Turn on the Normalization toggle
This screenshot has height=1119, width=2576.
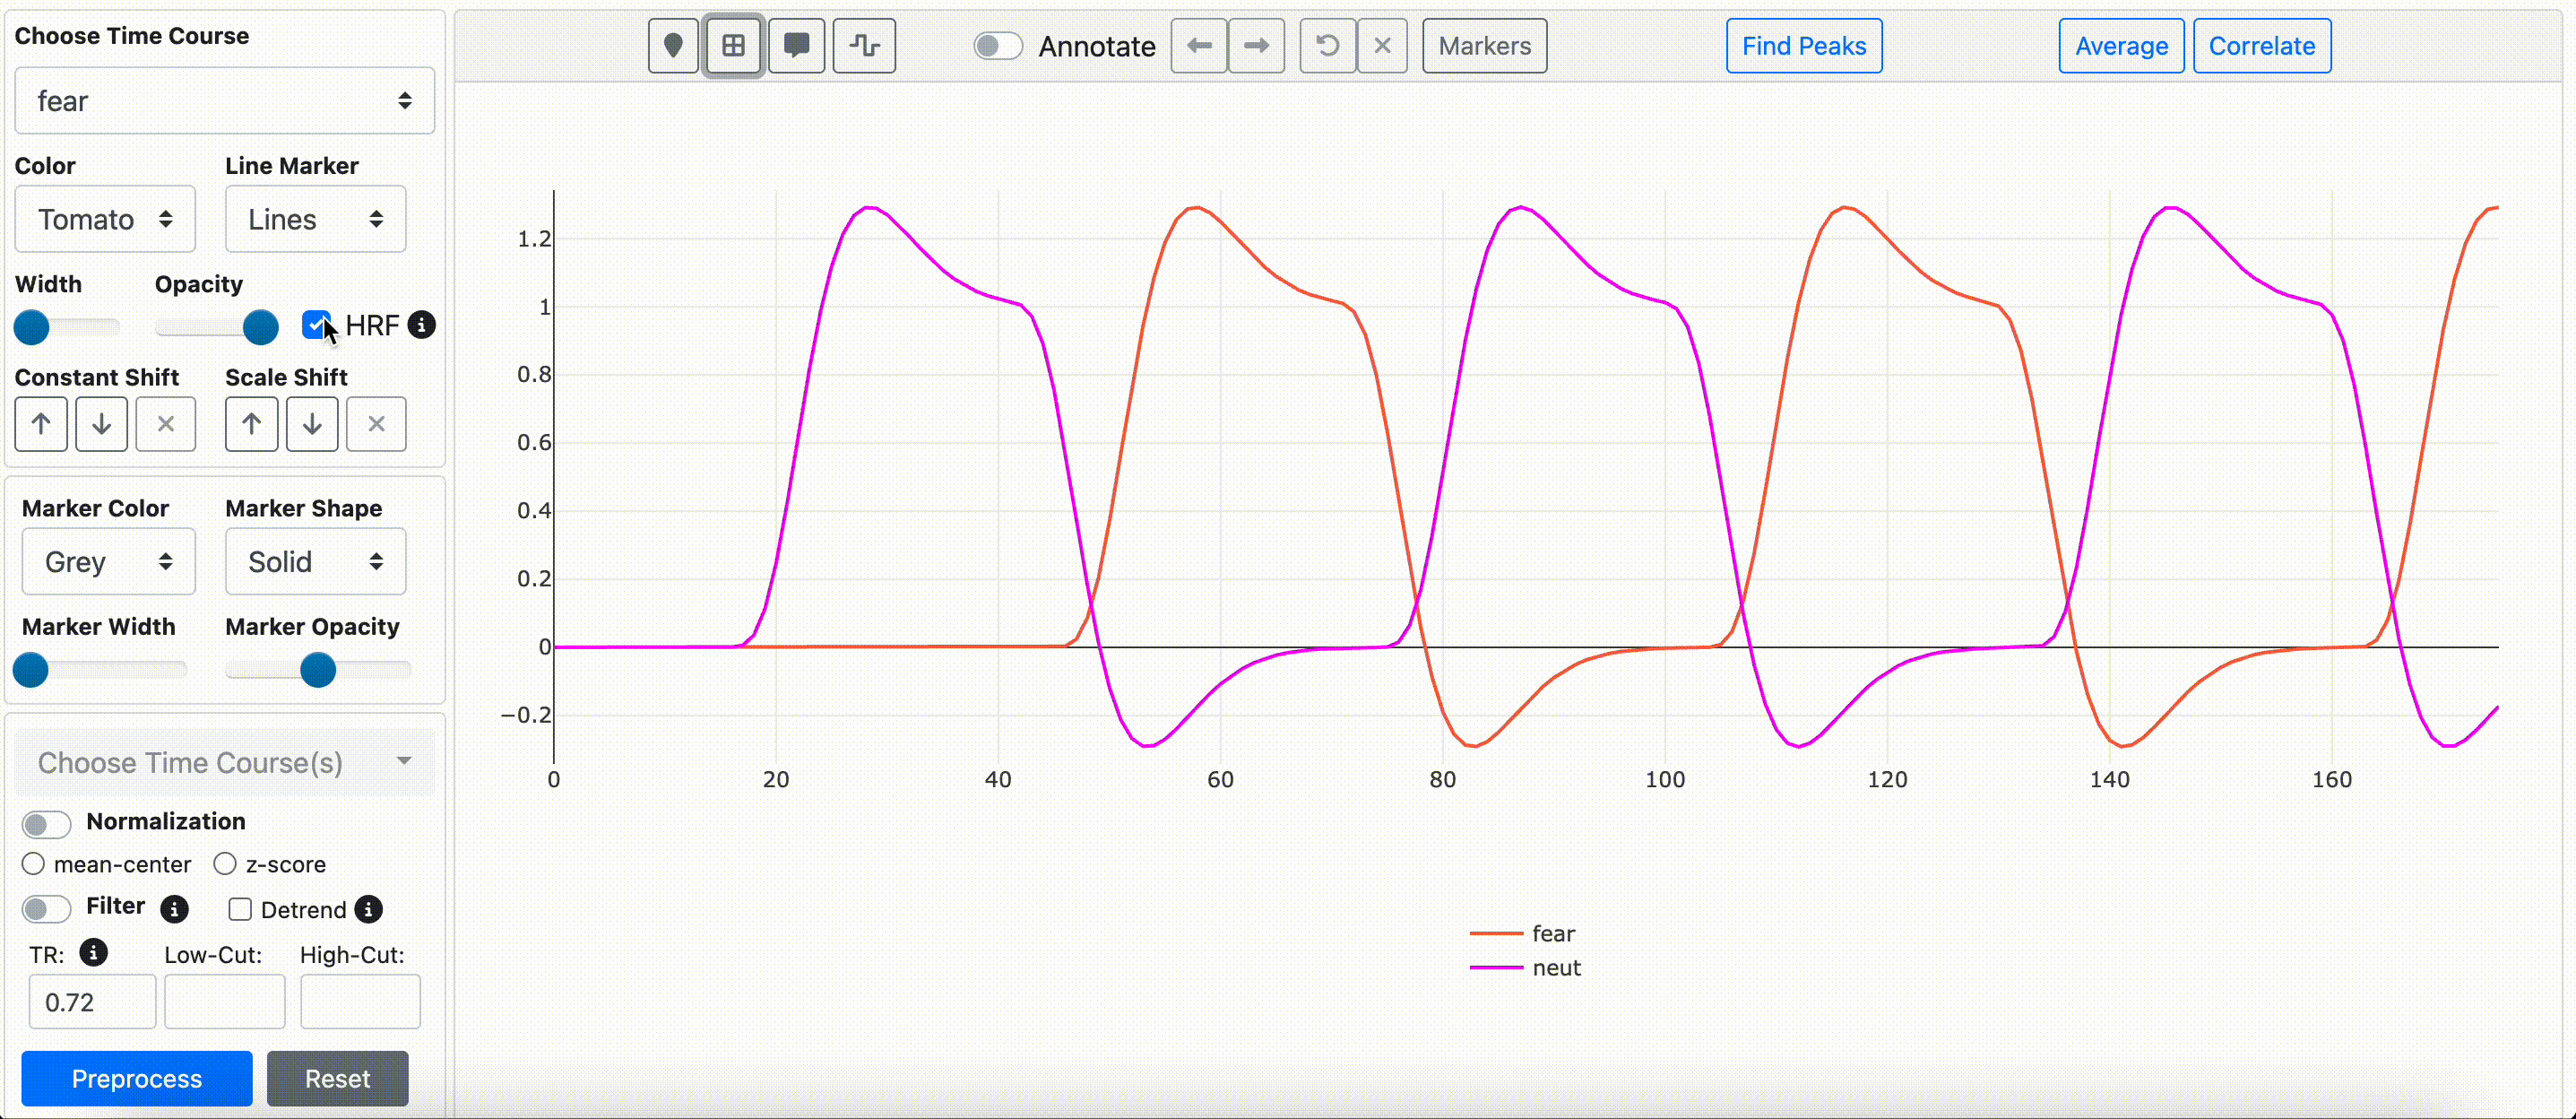(x=46, y=823)
